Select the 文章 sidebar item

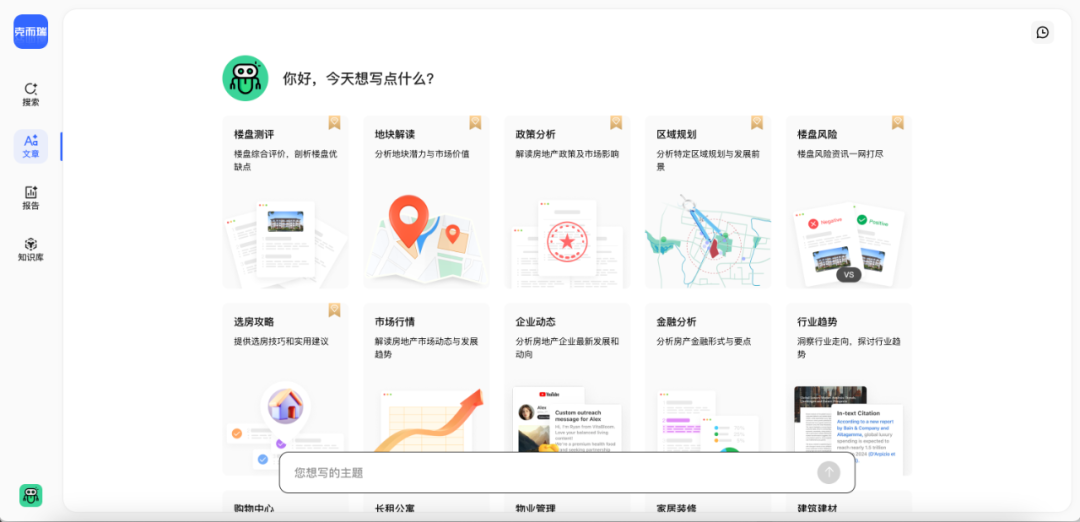pyautogui.click(x=31, y=146)
